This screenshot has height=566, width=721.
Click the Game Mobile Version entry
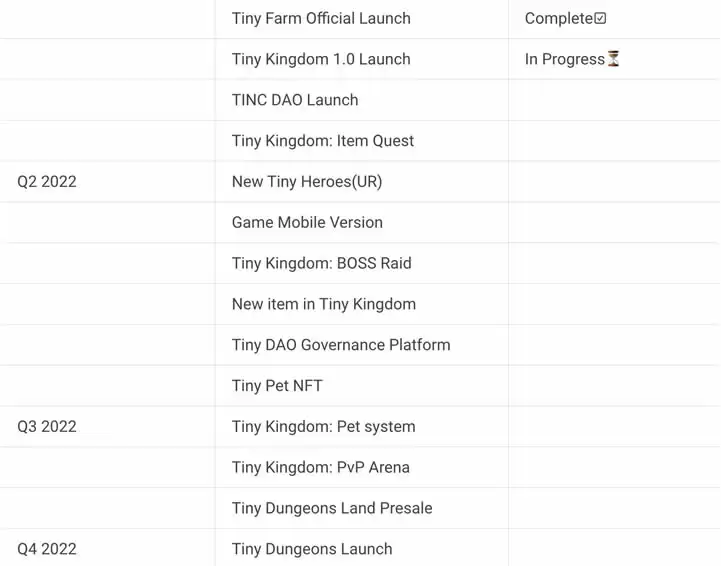tap(307, 223)
